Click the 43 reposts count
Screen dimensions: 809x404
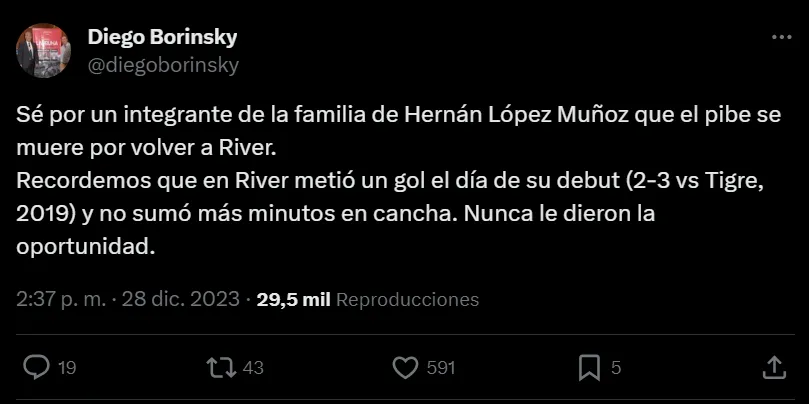(x=253, y=368)
